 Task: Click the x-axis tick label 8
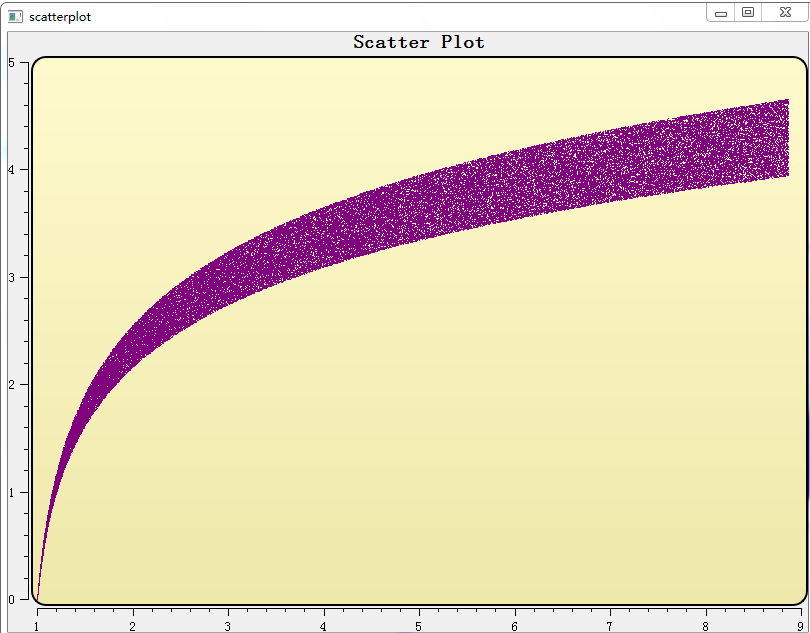pyautogui.click(x=705, y=626)
